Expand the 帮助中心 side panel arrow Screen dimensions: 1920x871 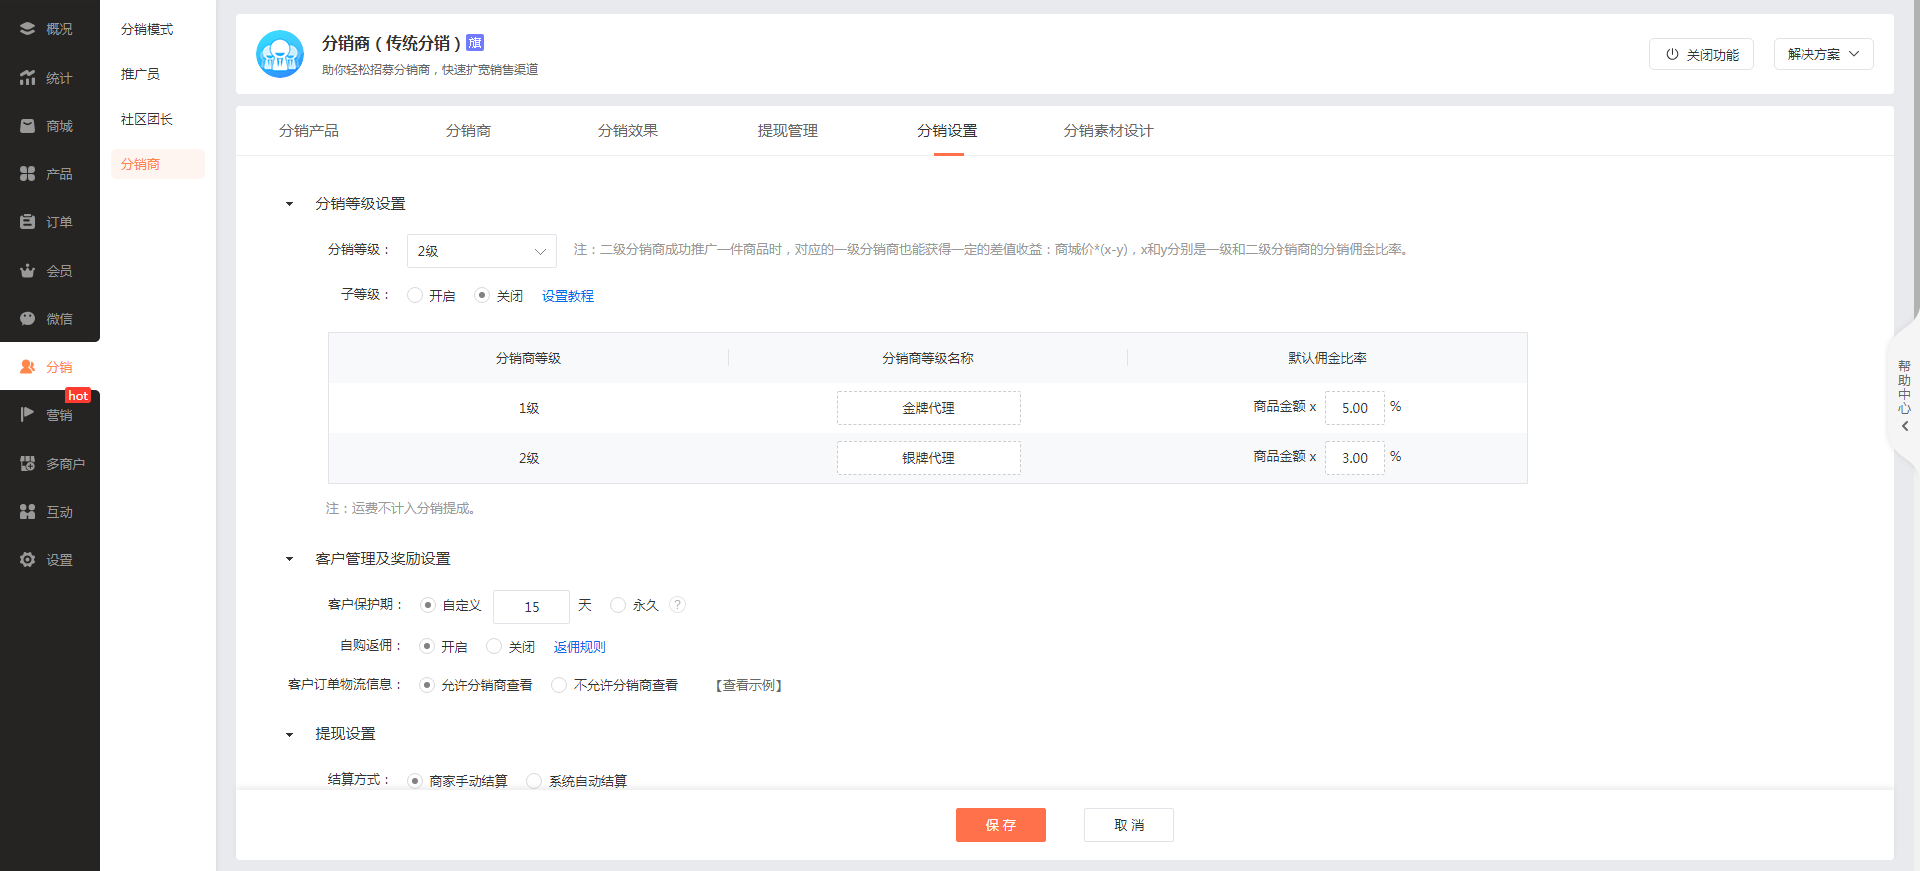click(x=1904, y=426)
